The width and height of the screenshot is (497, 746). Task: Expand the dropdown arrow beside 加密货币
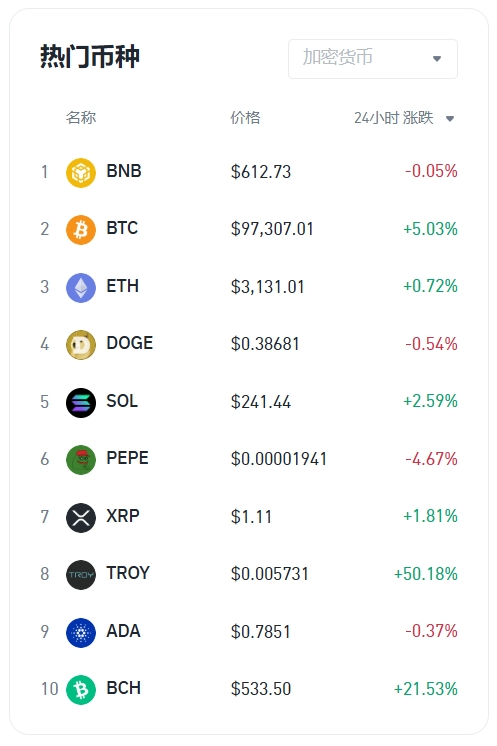point(437,59)
